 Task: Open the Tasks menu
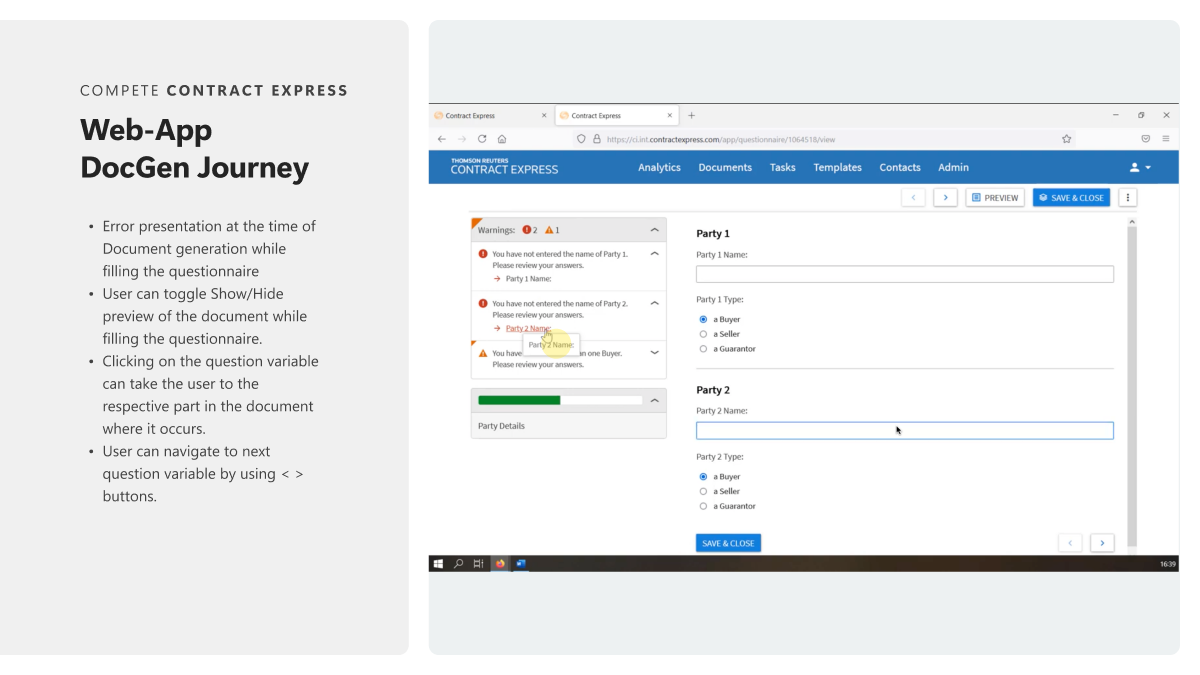pyautogui.click(x=783, y=167)
